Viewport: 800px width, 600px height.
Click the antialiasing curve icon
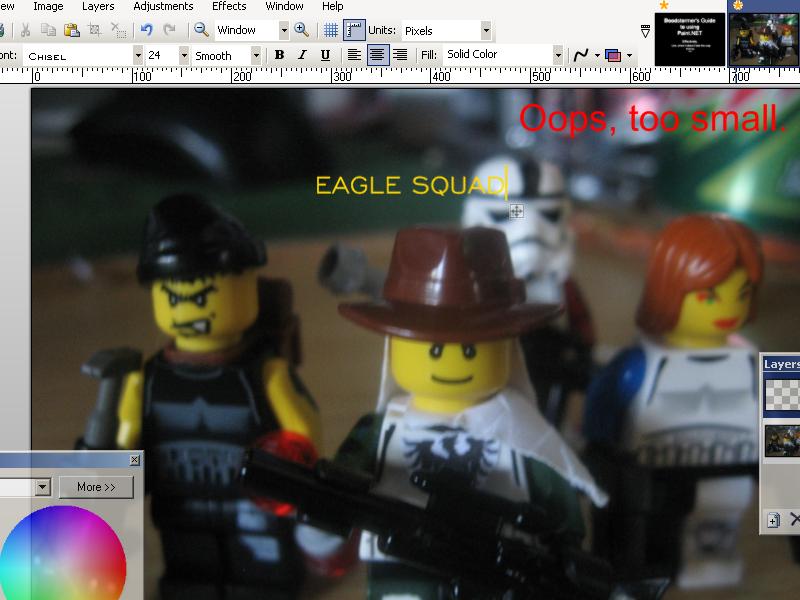[581, 55]
